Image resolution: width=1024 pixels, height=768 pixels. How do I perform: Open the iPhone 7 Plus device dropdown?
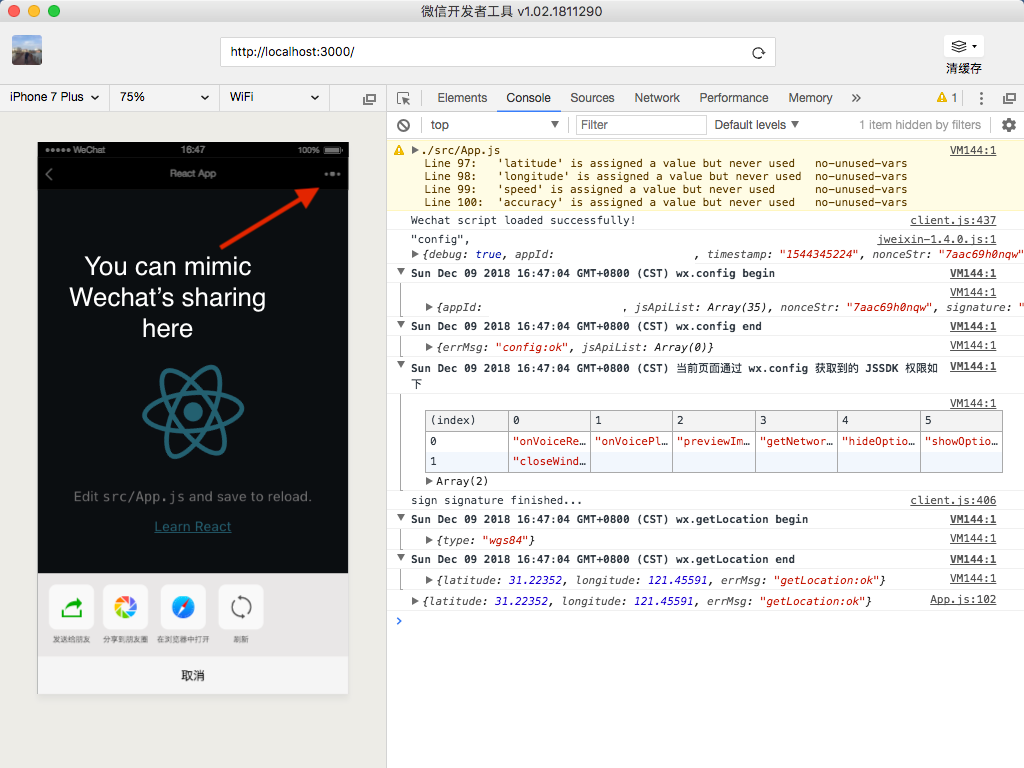[52, 98]
